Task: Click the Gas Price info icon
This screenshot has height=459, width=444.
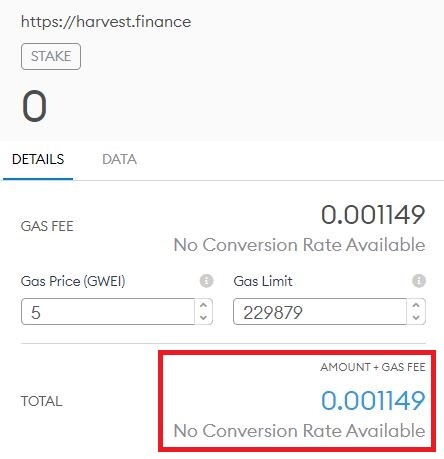Action: click(206, 281)
